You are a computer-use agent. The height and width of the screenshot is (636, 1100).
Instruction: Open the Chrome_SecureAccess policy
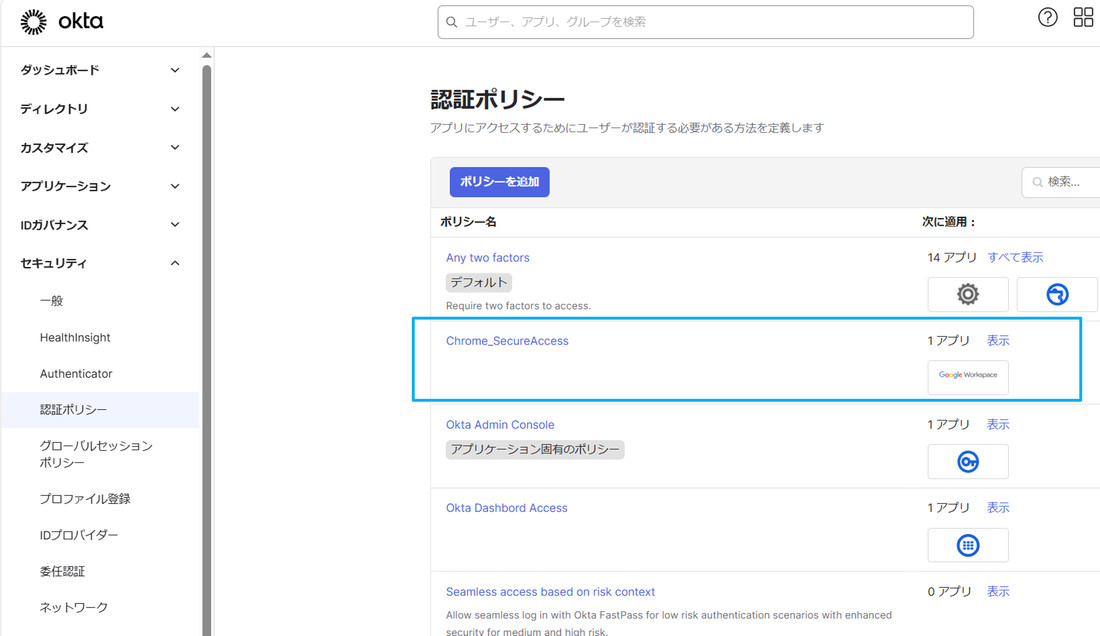click(x=507, y=341)
